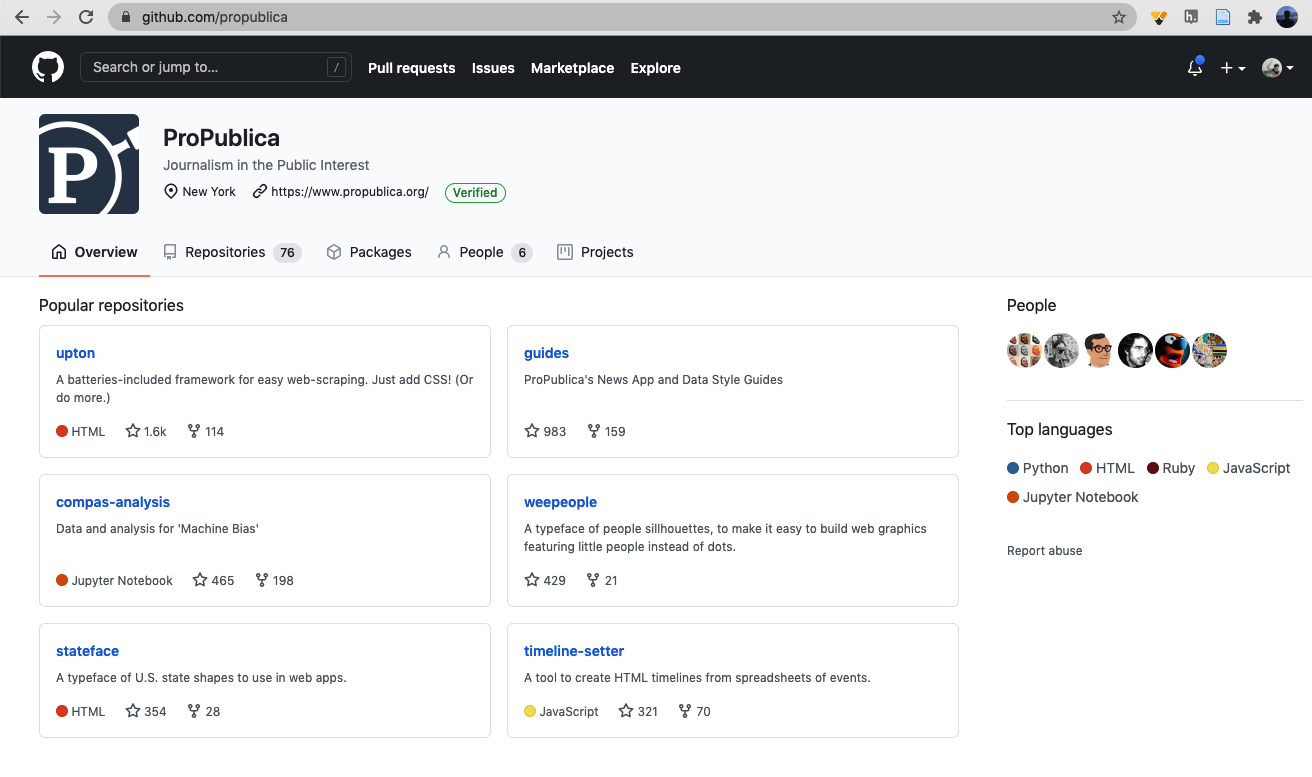Open the Packages tab
This screenshot has width=1312, height=777.
click(x=369, y=252)
